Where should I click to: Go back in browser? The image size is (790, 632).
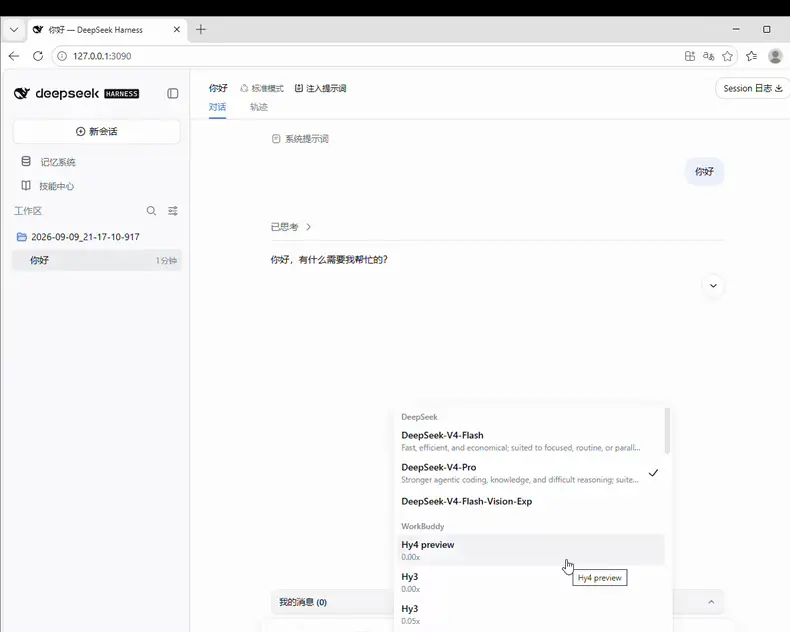coord(14,56)
